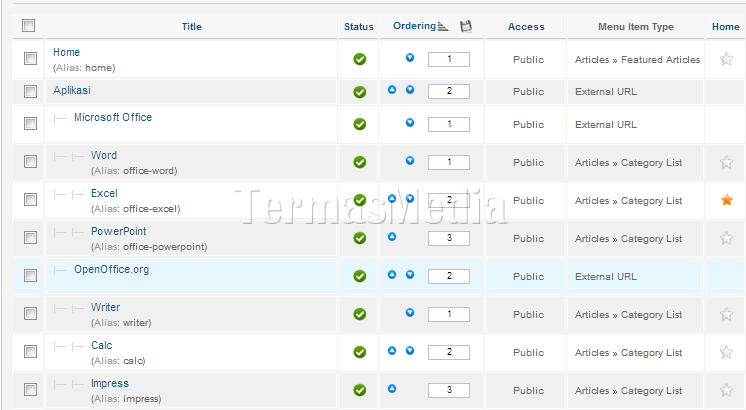The image size is (746, 410).
Task: Click the orange home star for Excel
Action: tap(726, 200)
